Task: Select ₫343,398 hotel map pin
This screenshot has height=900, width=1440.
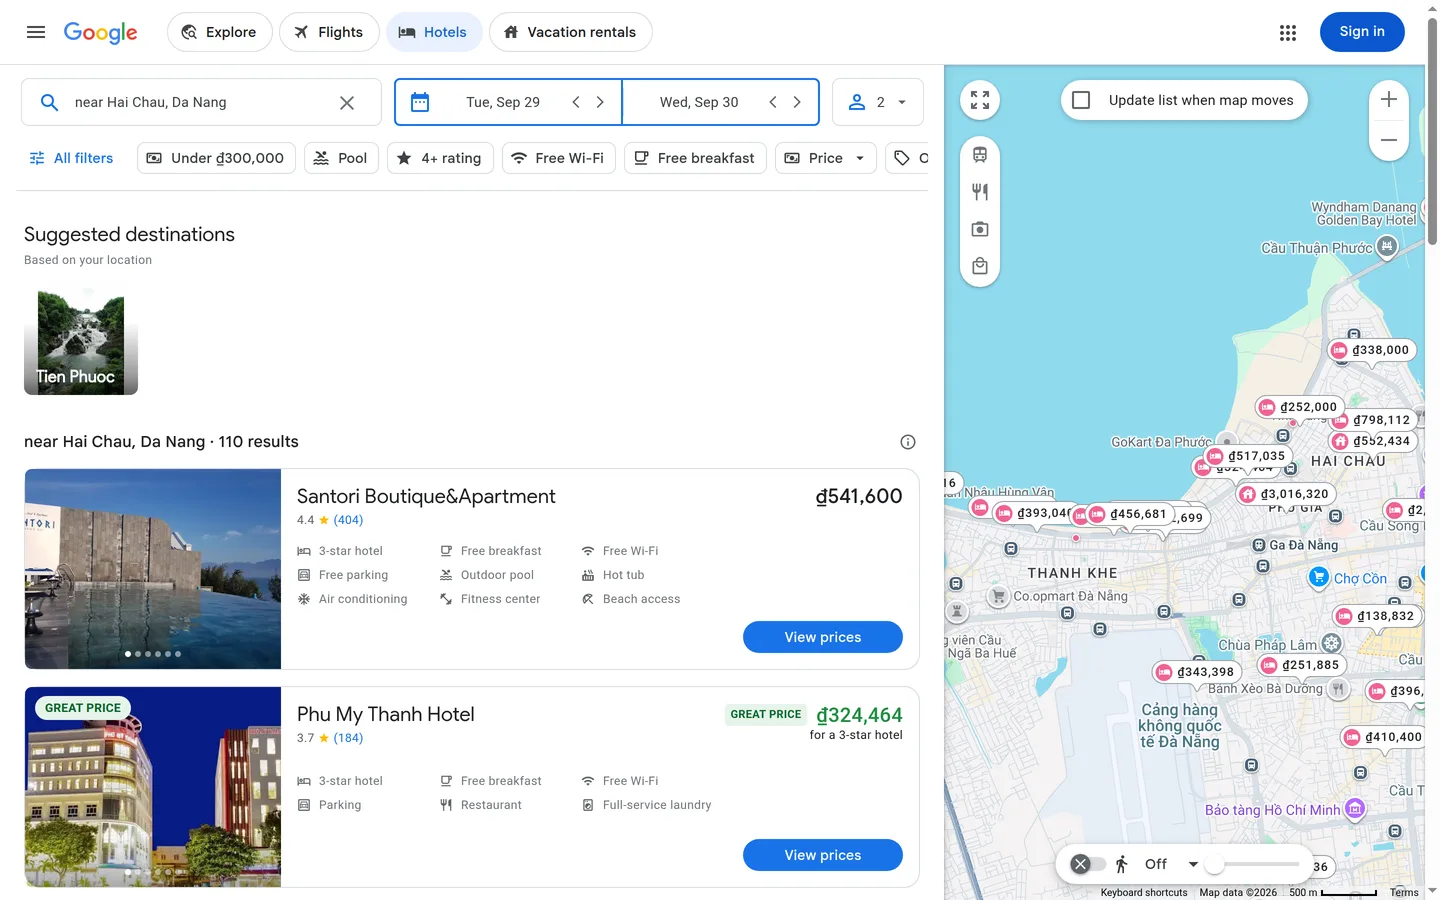Action: point(1196,672)
